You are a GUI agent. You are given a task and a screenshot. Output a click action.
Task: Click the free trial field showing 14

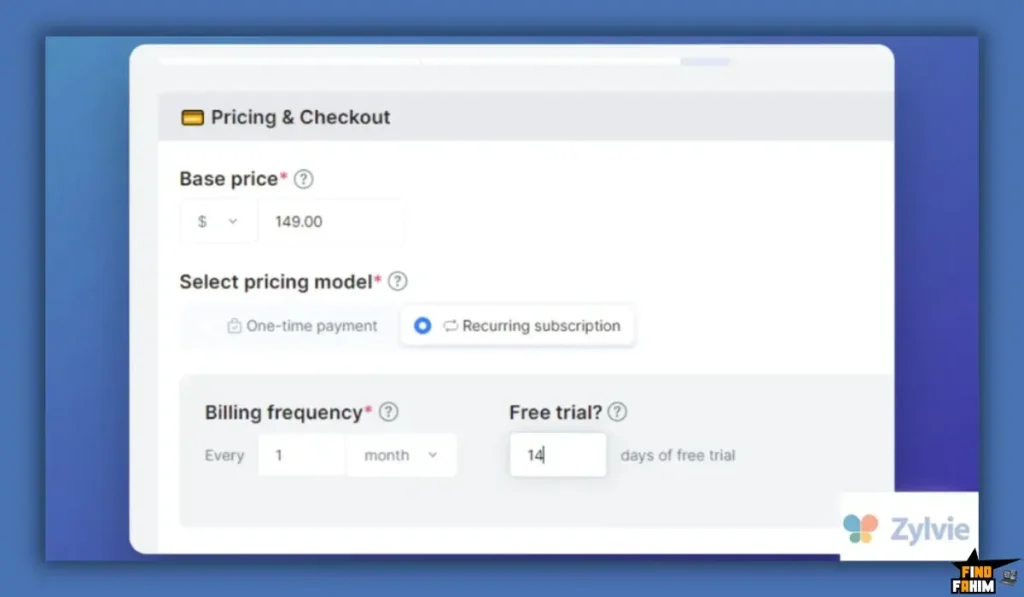tap(557, 455)
